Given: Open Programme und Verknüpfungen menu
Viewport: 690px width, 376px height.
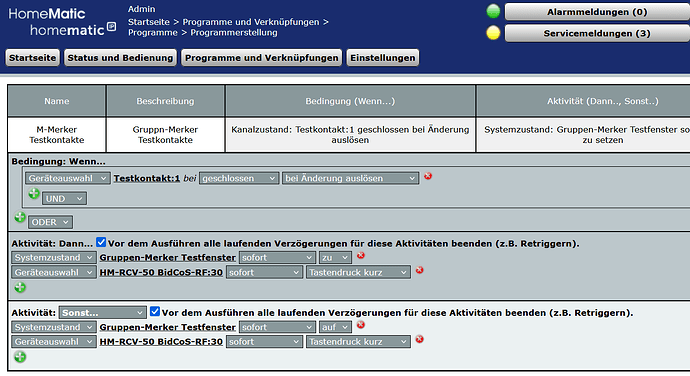Looking at the screenshot, I should tap(261, 58).
